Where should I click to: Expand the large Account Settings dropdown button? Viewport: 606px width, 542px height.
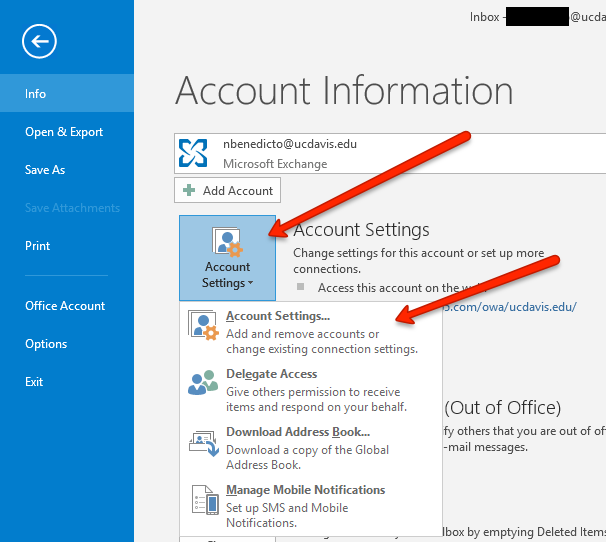(227, 258)
